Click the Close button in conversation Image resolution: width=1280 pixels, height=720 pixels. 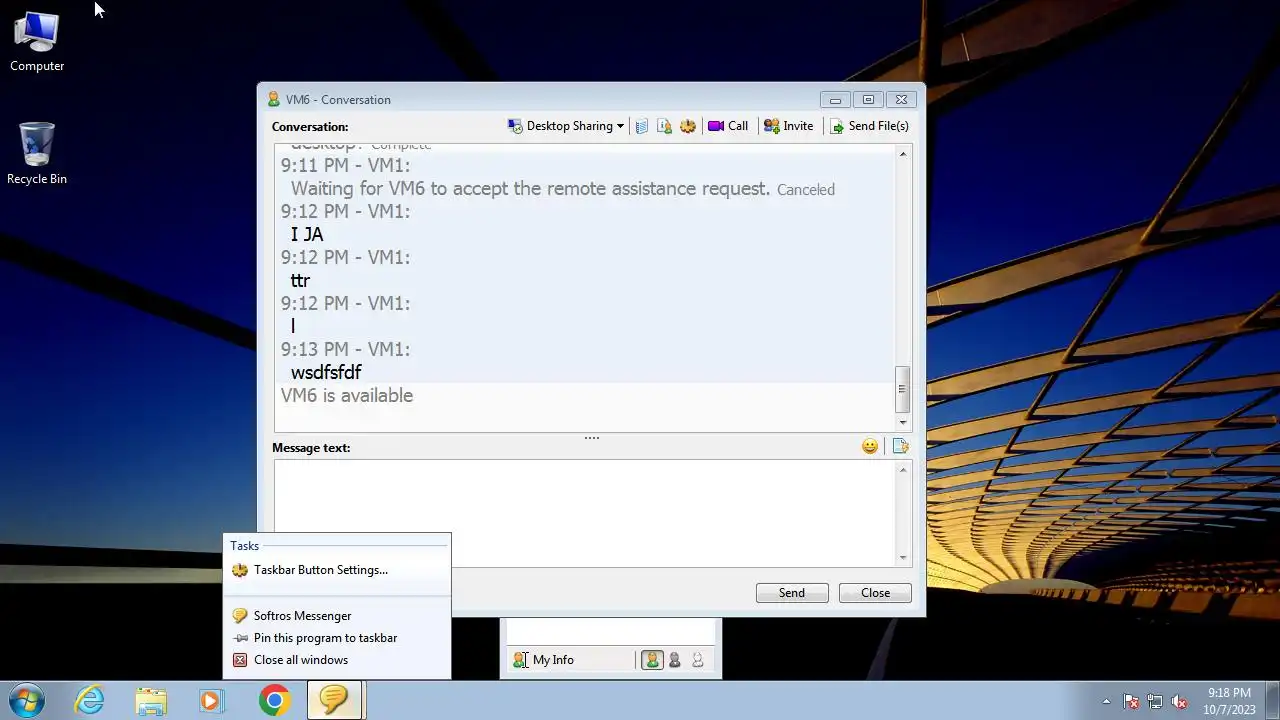(x=875, y=593)
